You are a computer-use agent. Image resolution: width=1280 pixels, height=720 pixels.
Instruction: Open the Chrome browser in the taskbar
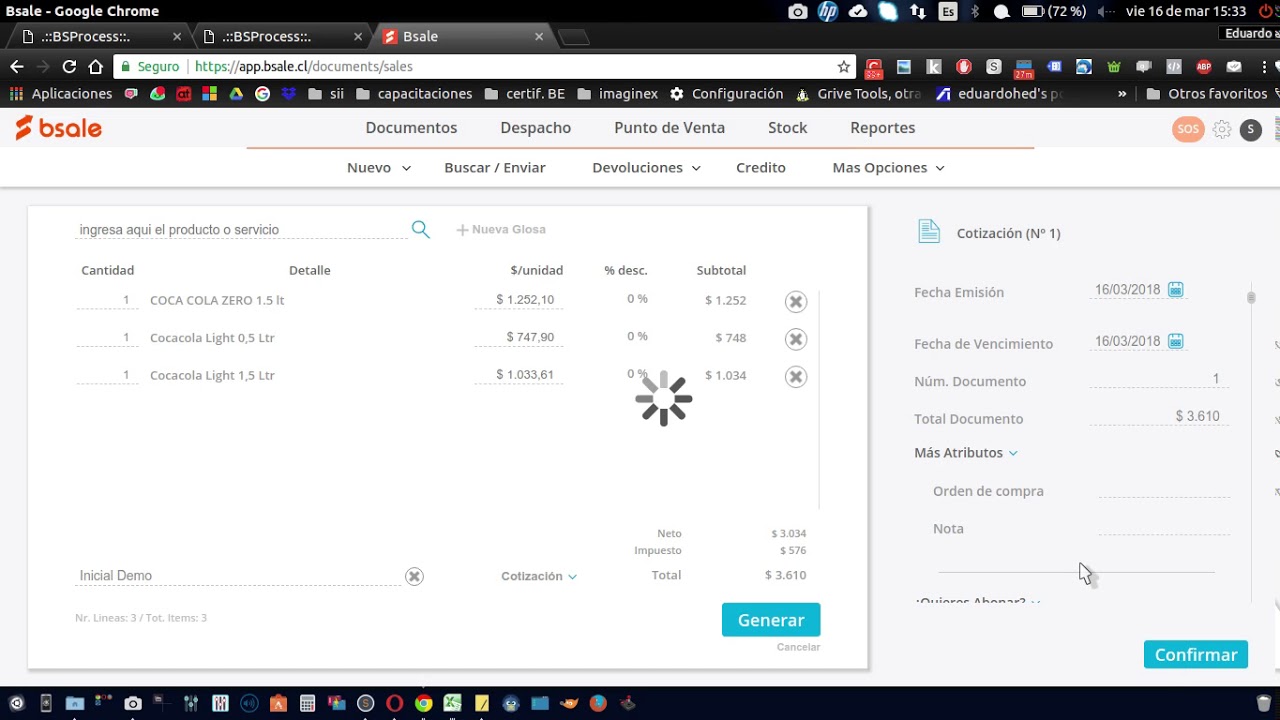[423, 703]
